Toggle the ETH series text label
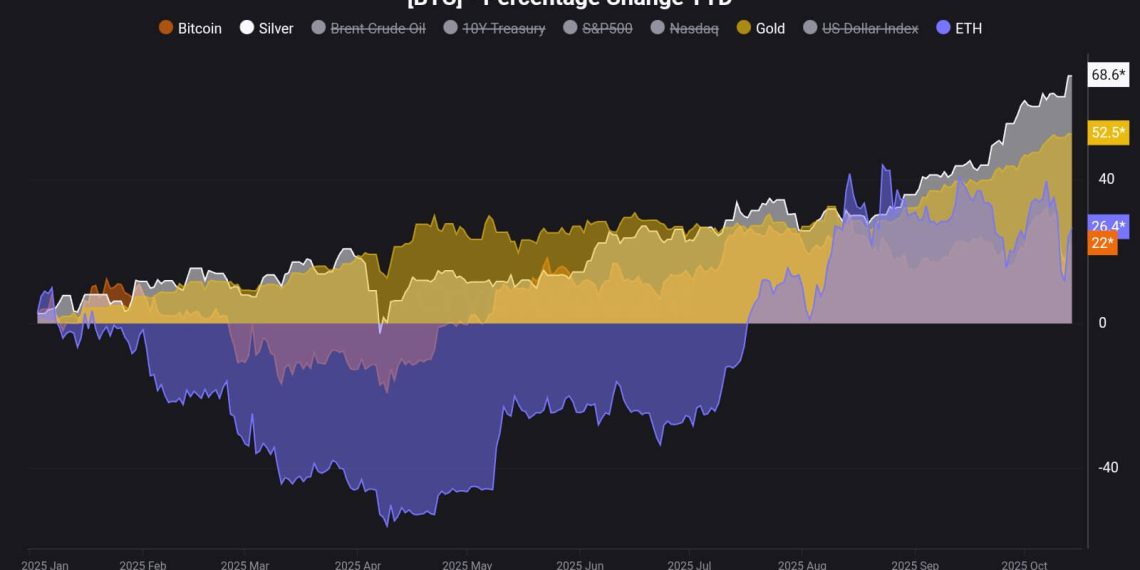 968,28
